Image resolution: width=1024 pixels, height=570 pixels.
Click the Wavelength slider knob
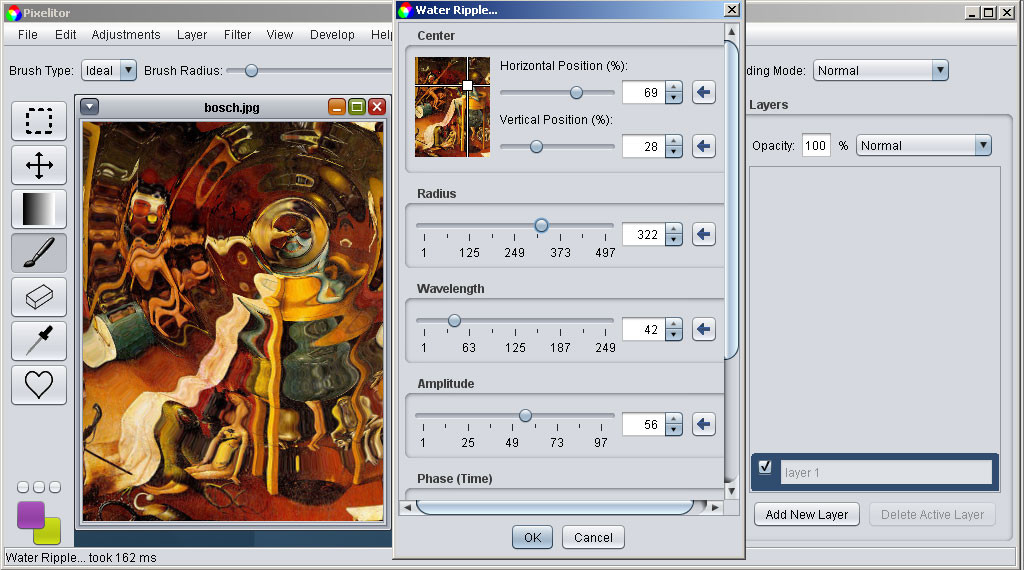455,321
